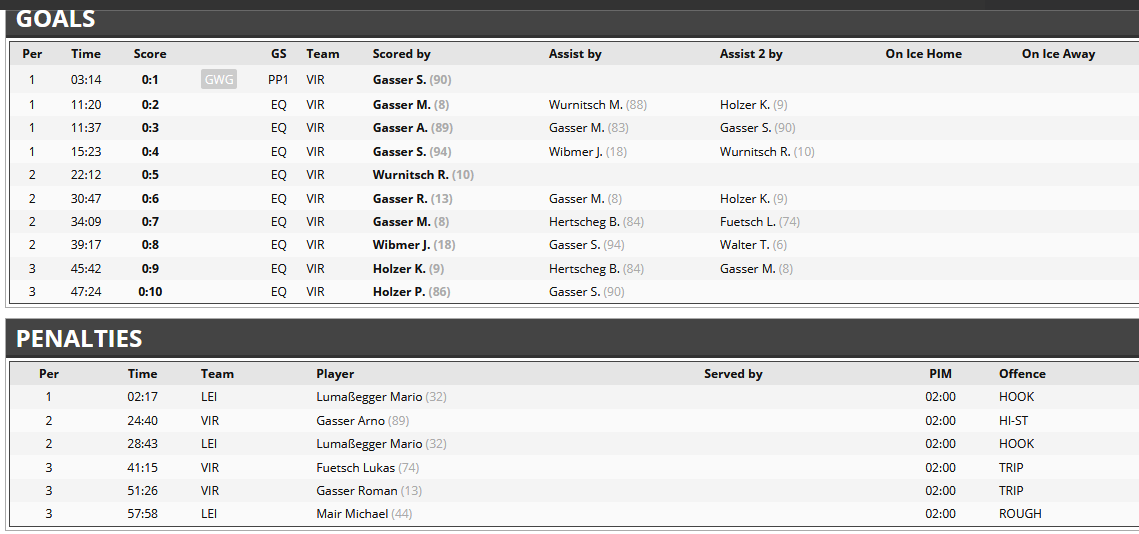Click Fuetsch Lukas (74) penalty entry
This screenshot has height=534, width=1139.
[x=368, y=468]
